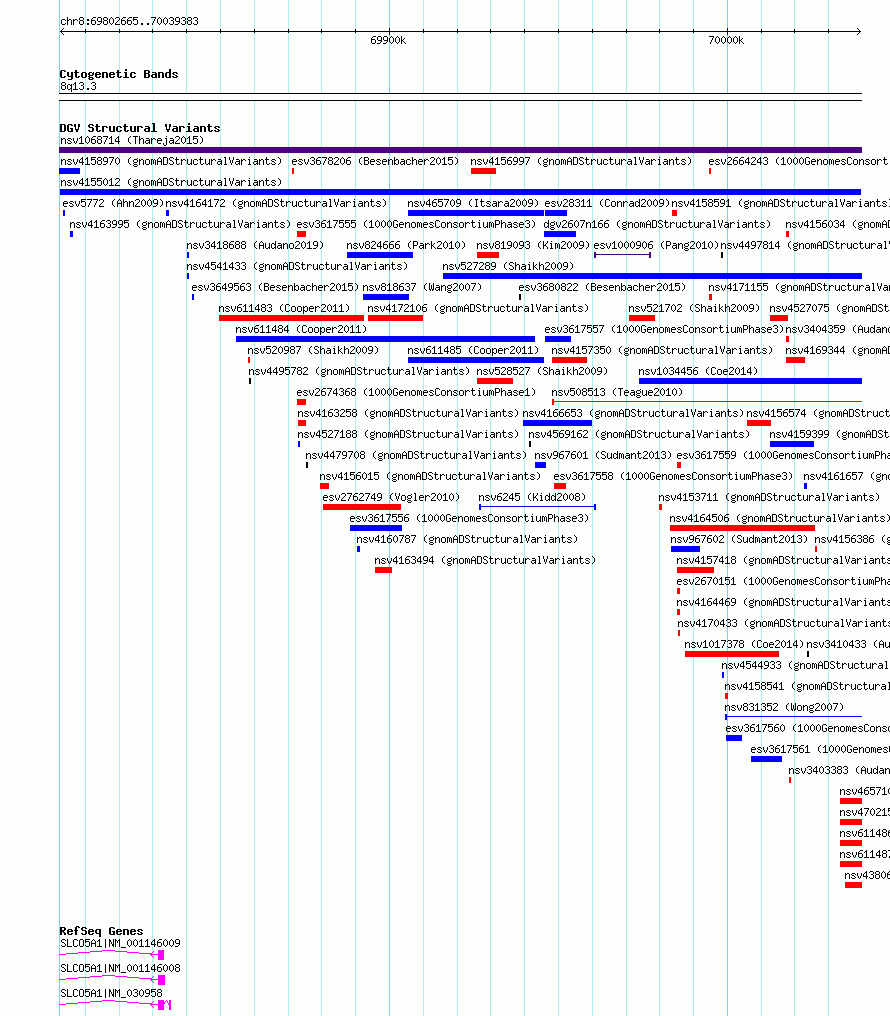
Task: Open esv3649563 (Besenbacher2015) variant
Action: pyautogui.click(x=275, y=288)
